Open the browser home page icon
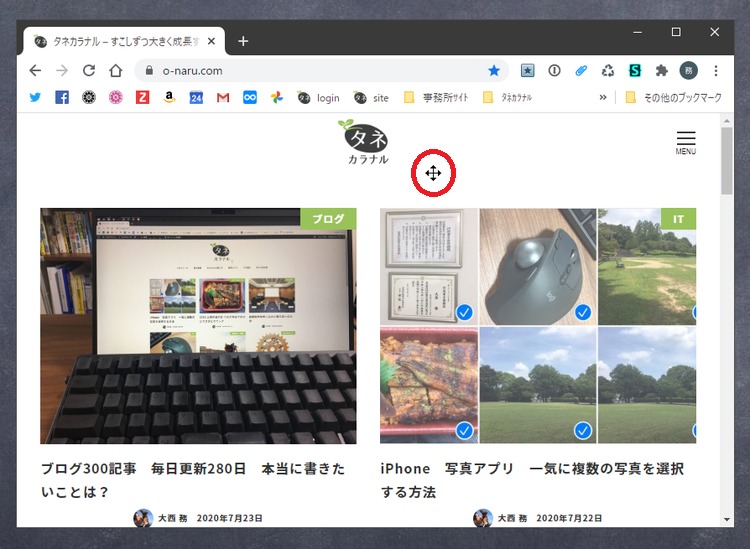The width and height of the screenshot is (750, 549). point(116,71)
